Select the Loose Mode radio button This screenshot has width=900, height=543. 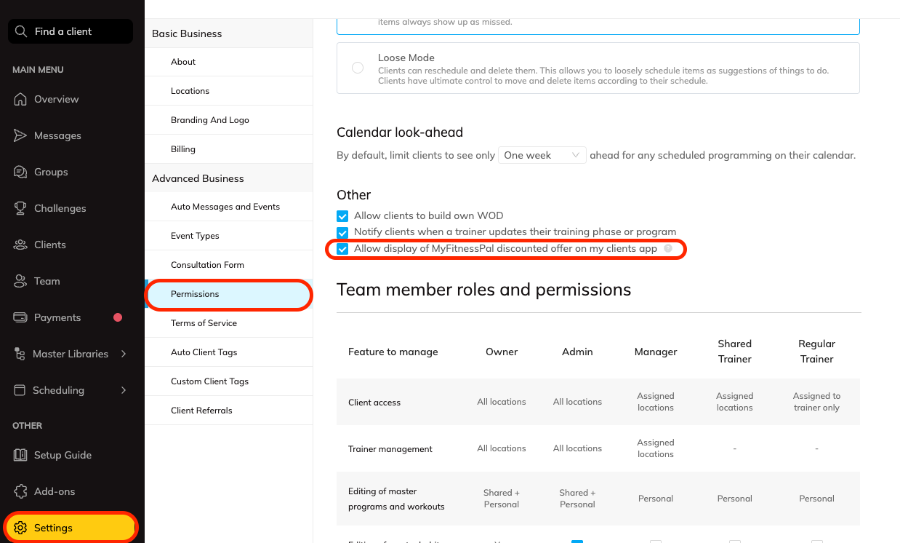coord(358,68)
